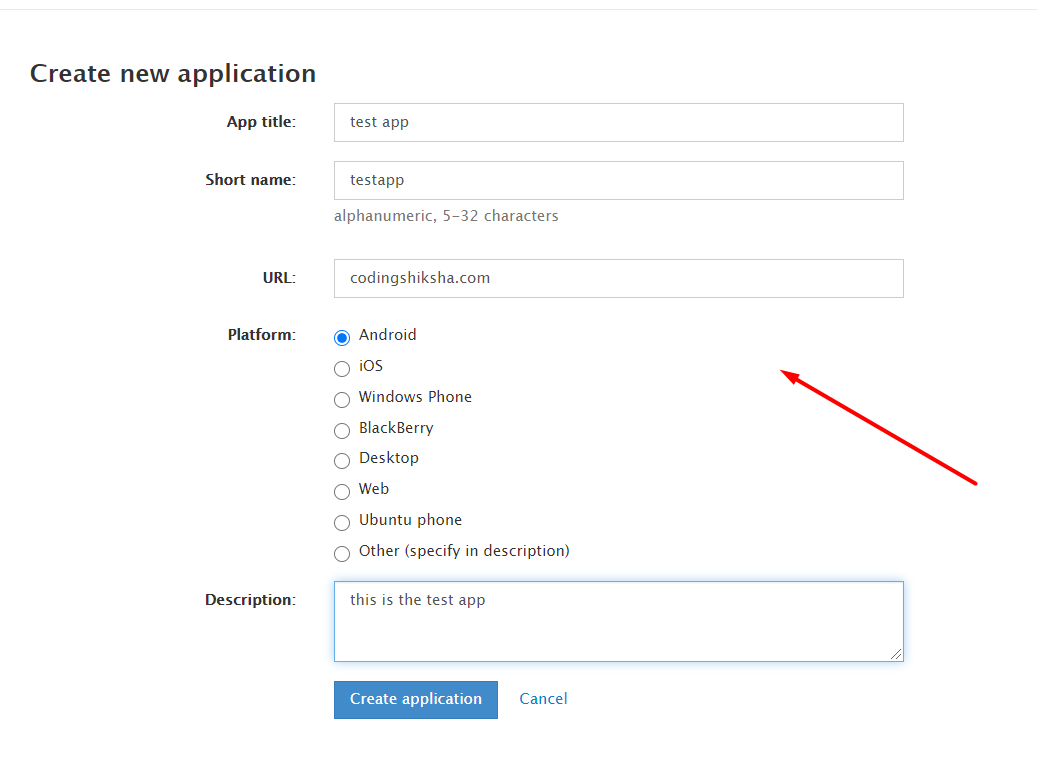The height and width of the screenshot is (781, 1037).
Task: Choose the Web platform radio button
Action: pyautogui.click(x=342, y=491)
